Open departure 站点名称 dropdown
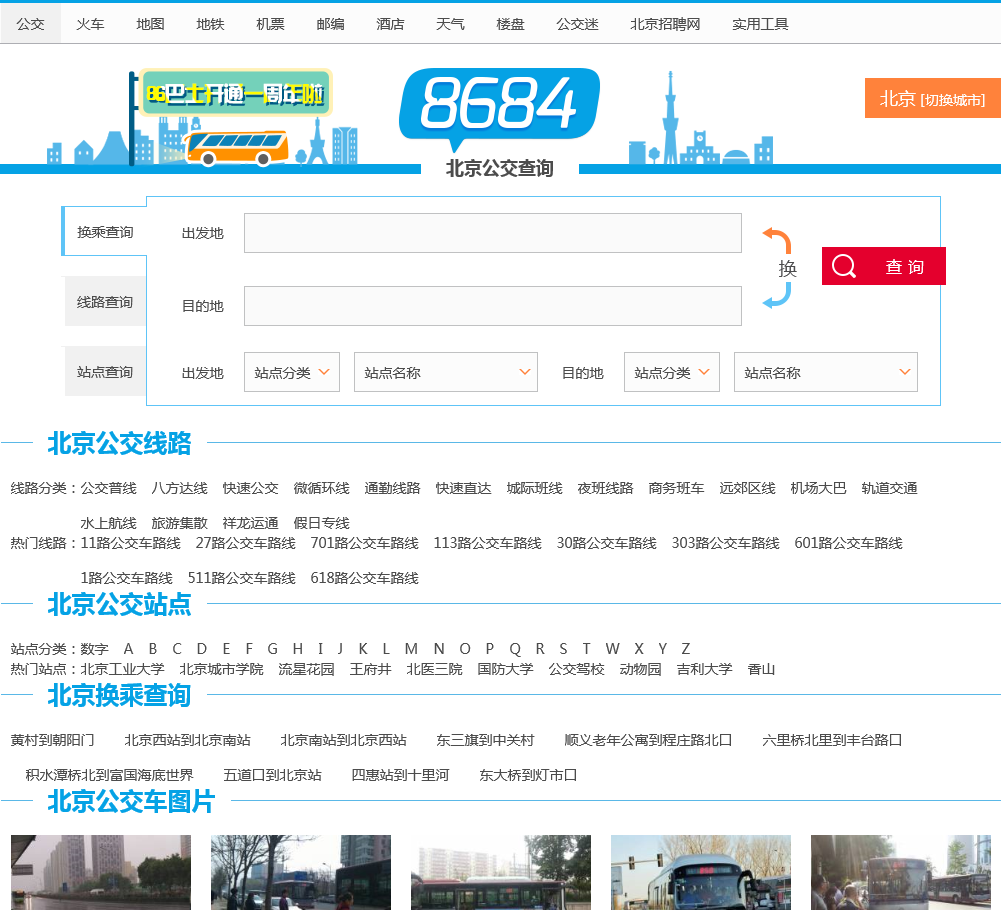This screenshot has height=910, width=1001. pyautogui.click(x=446, y=372)
